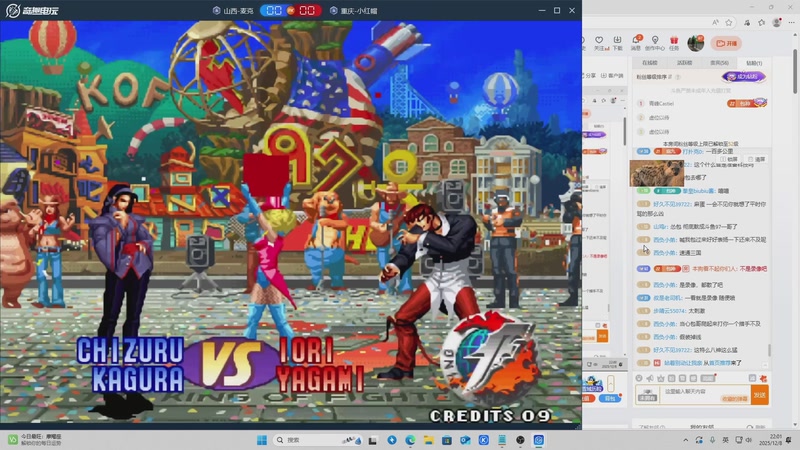Click the chat message input field

706,395
